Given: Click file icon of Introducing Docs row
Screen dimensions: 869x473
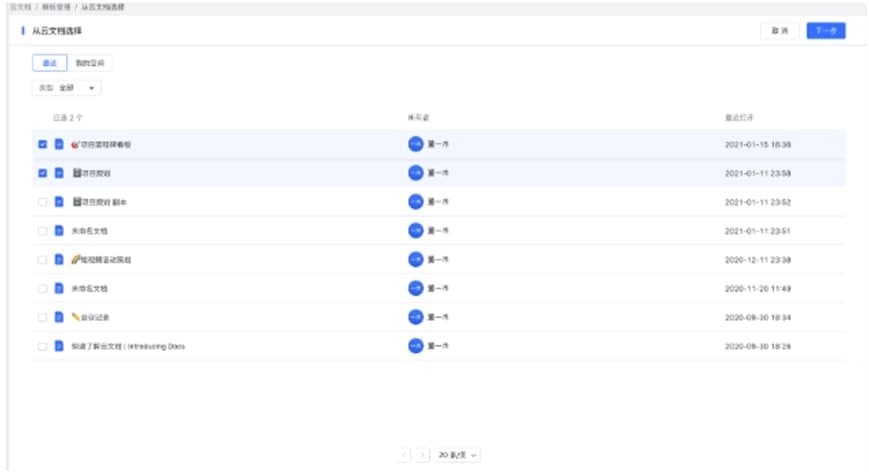Looking at the screenshot, I should [x=59, y=346].
